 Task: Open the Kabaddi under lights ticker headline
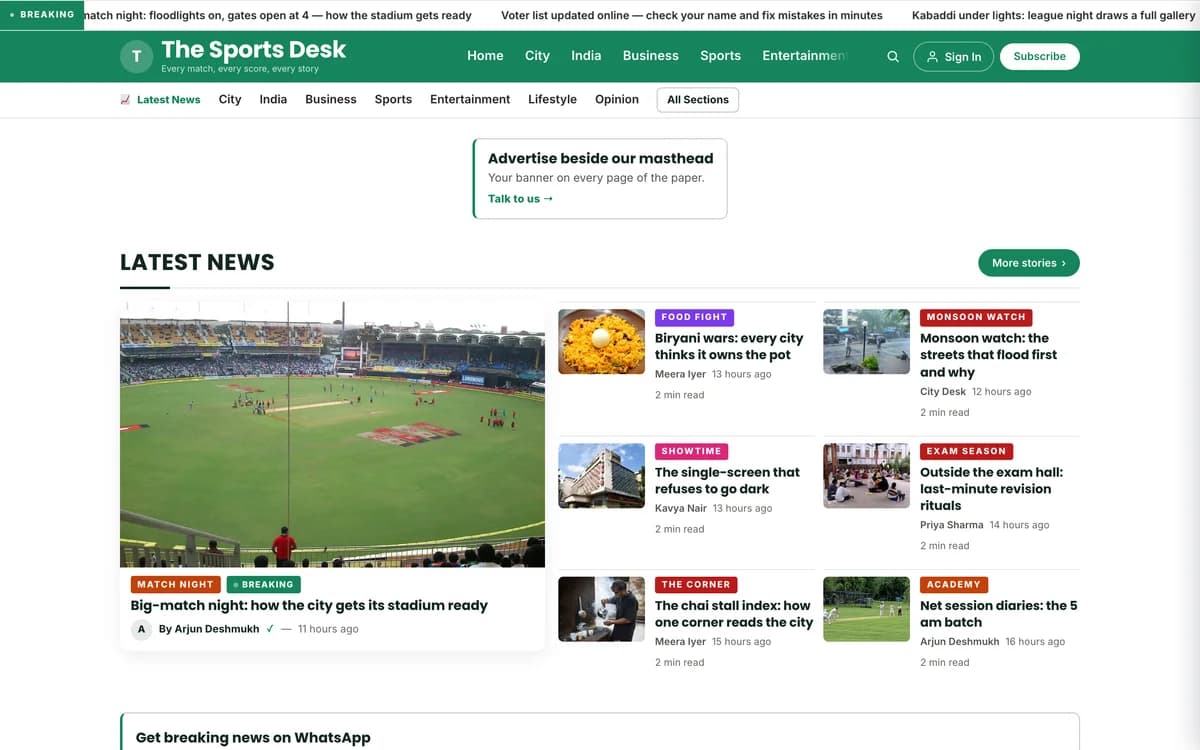[1054, 15]
